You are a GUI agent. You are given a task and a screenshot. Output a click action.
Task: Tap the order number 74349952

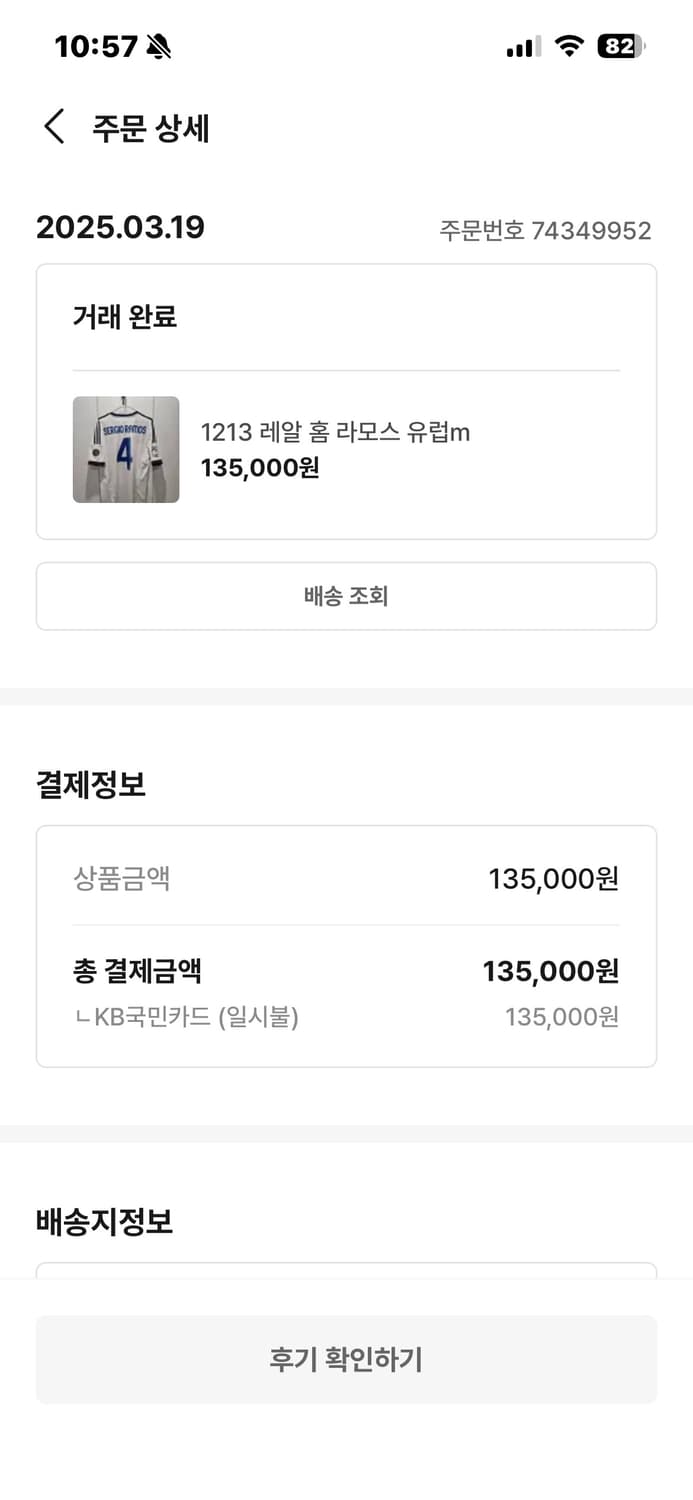(x=547, y=231)
